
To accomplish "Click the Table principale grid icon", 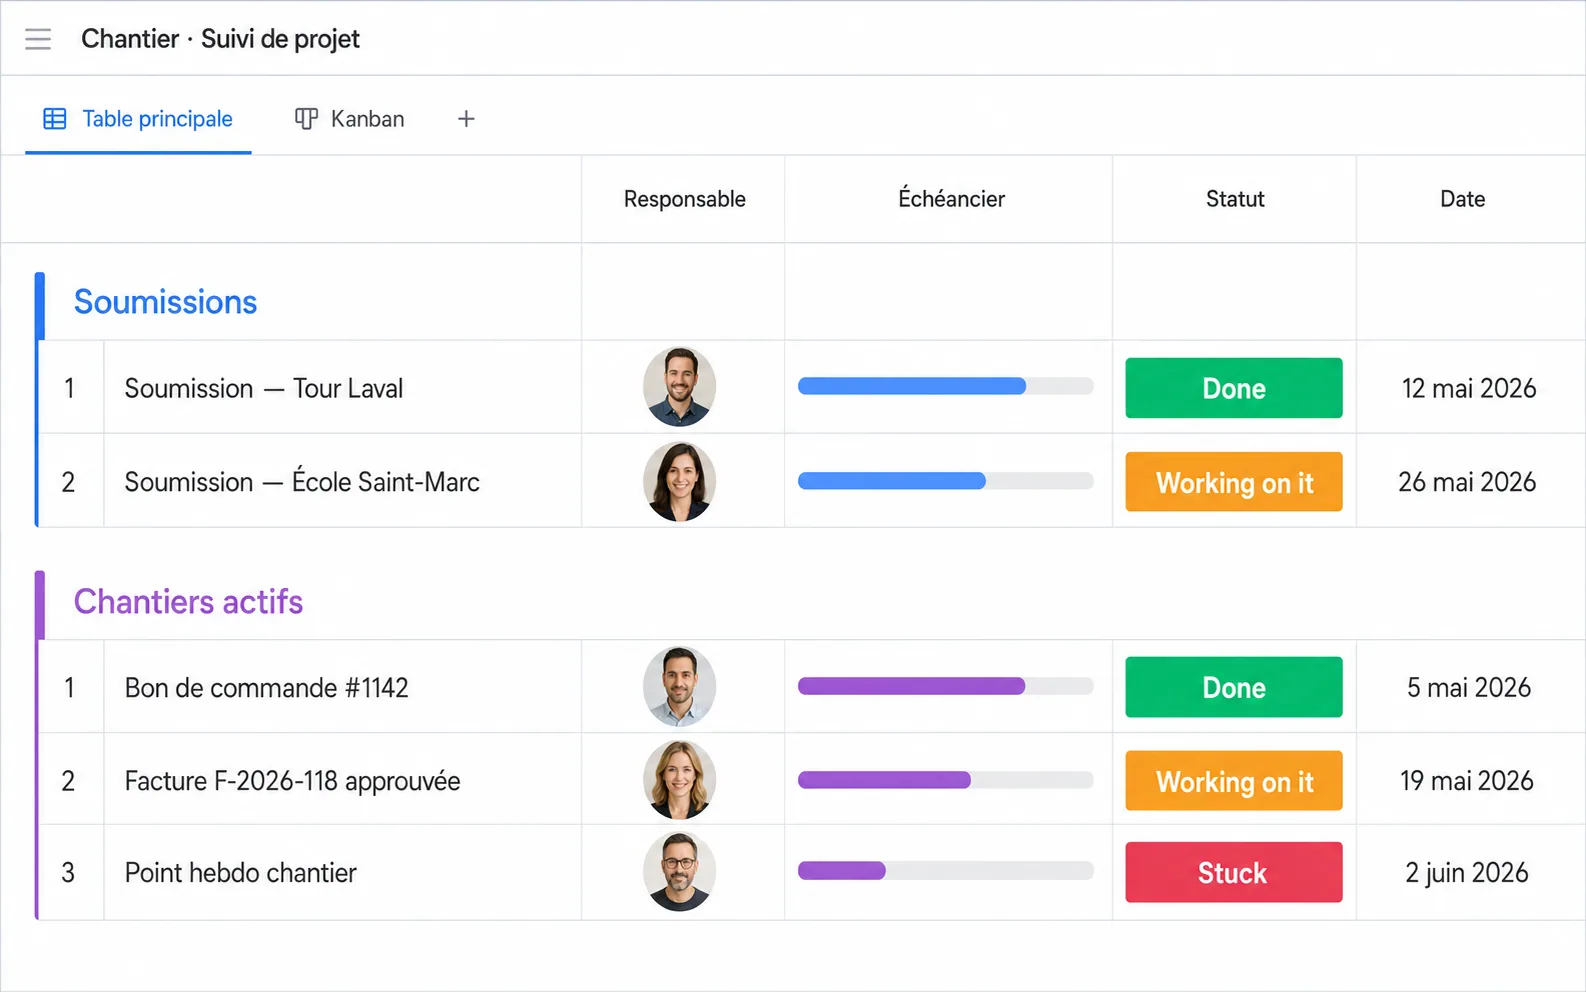I will click(x=55, y=119).
